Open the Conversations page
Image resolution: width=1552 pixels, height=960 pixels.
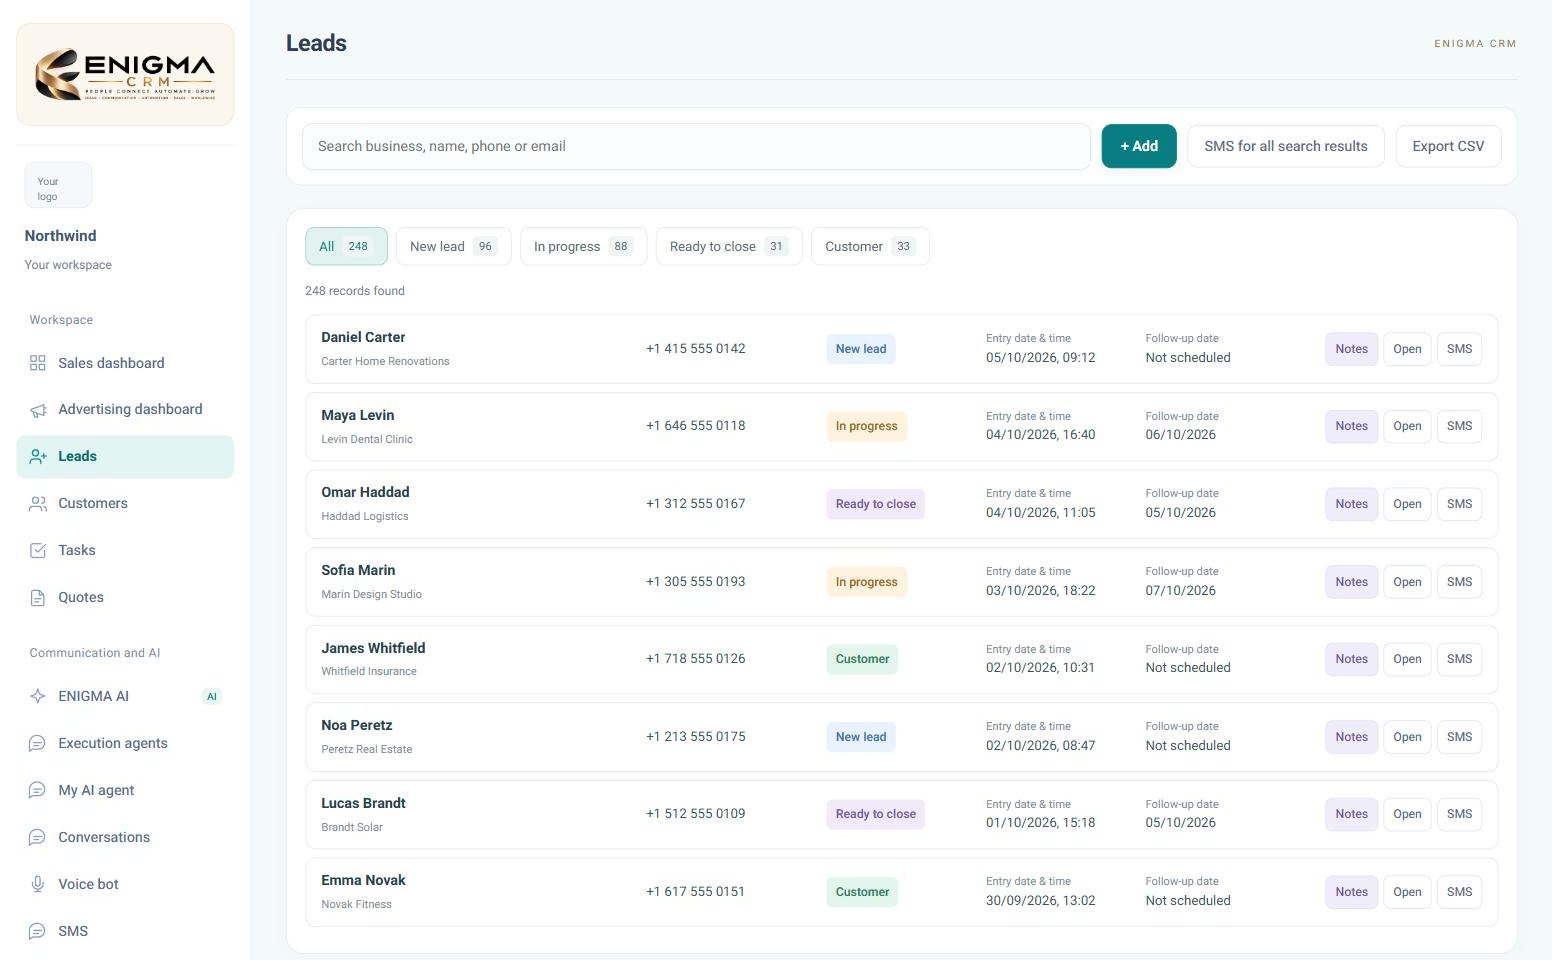tap(125, 838)
